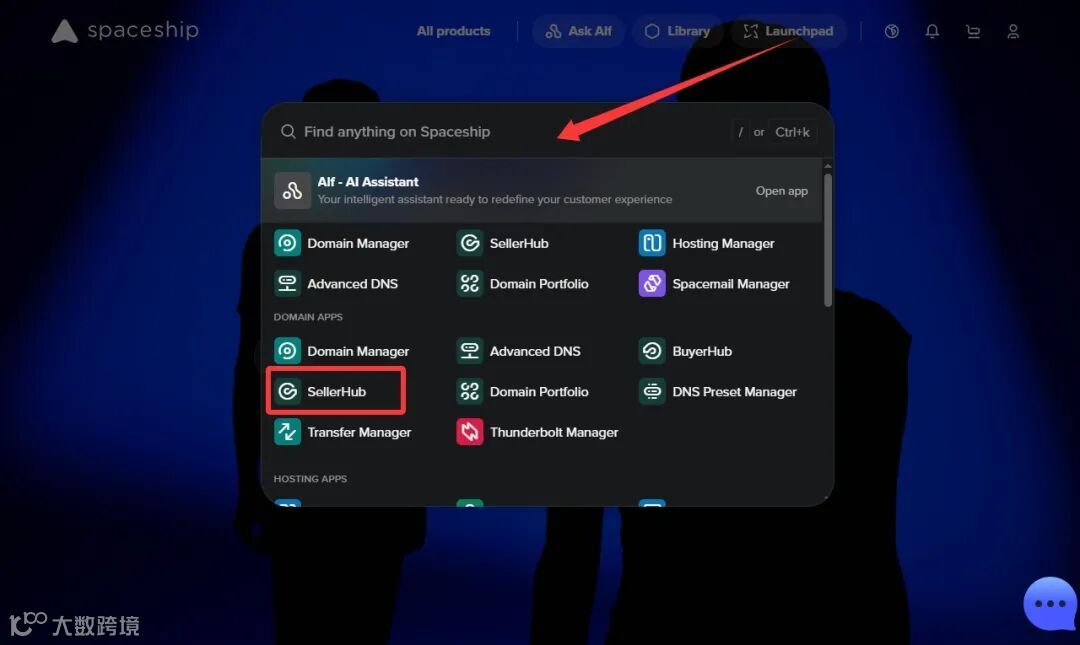Open the user account icon
The image size is (1080, 645).
coord(1013,31)
